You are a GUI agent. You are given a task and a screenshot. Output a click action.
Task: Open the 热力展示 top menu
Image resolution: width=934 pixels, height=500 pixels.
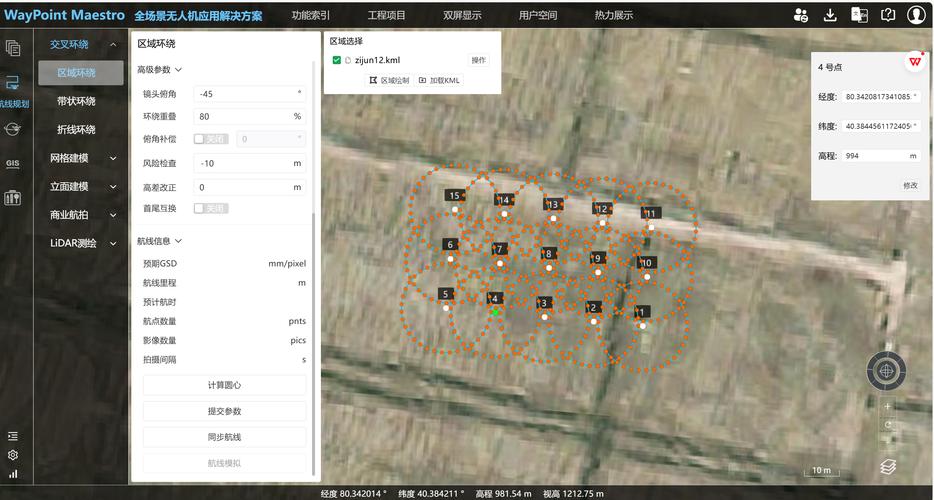[613, 16]
